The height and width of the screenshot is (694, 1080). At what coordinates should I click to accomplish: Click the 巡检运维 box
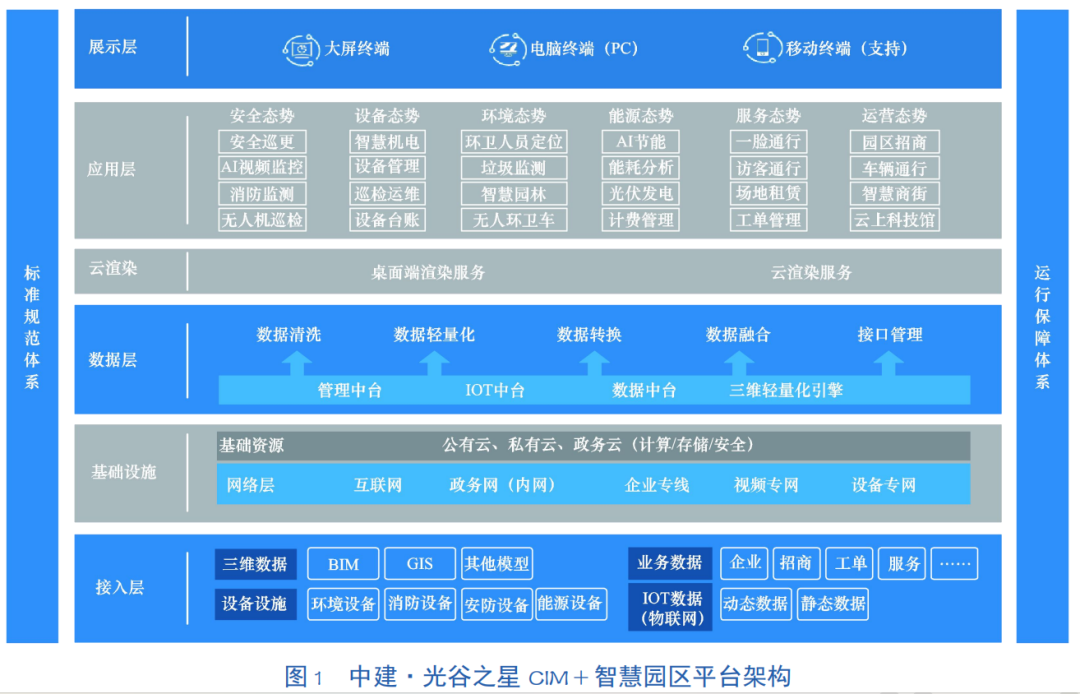[x=387, y=193]
